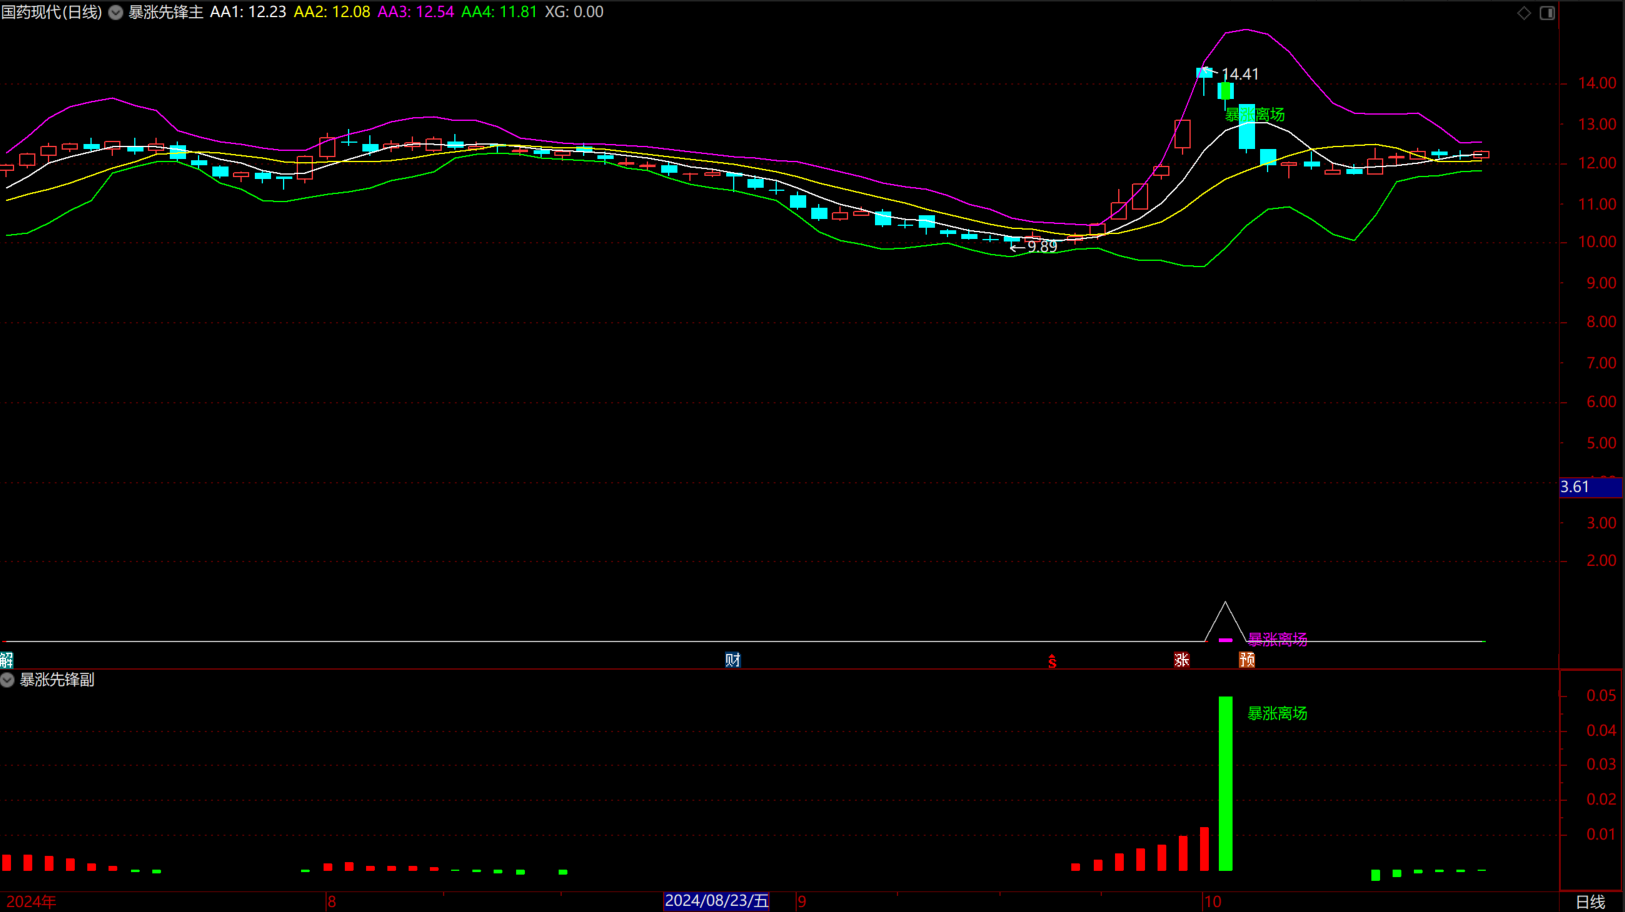Click the magenta 暴涨离场 label near triangle signal

click(1277, 639)
